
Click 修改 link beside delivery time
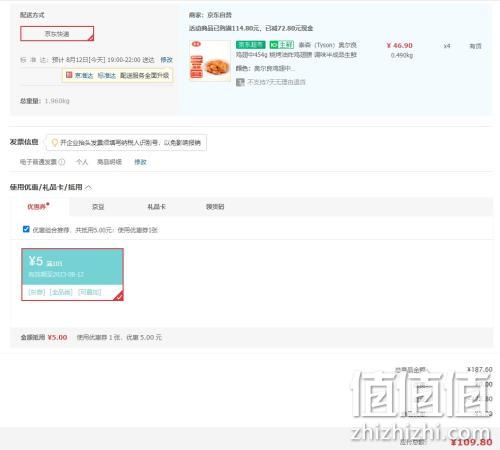(x=166, y=60)
